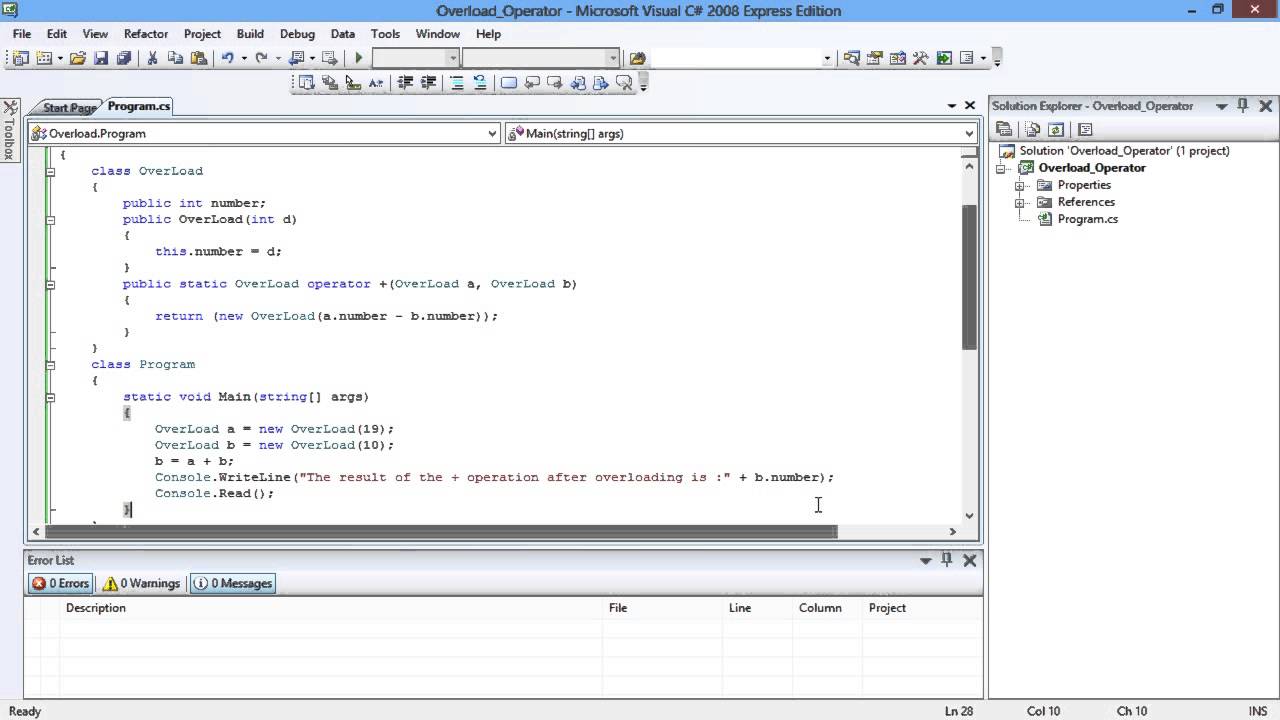
Task: Open the Properties Window toolbar icon
Action: (x=875, y=58)
